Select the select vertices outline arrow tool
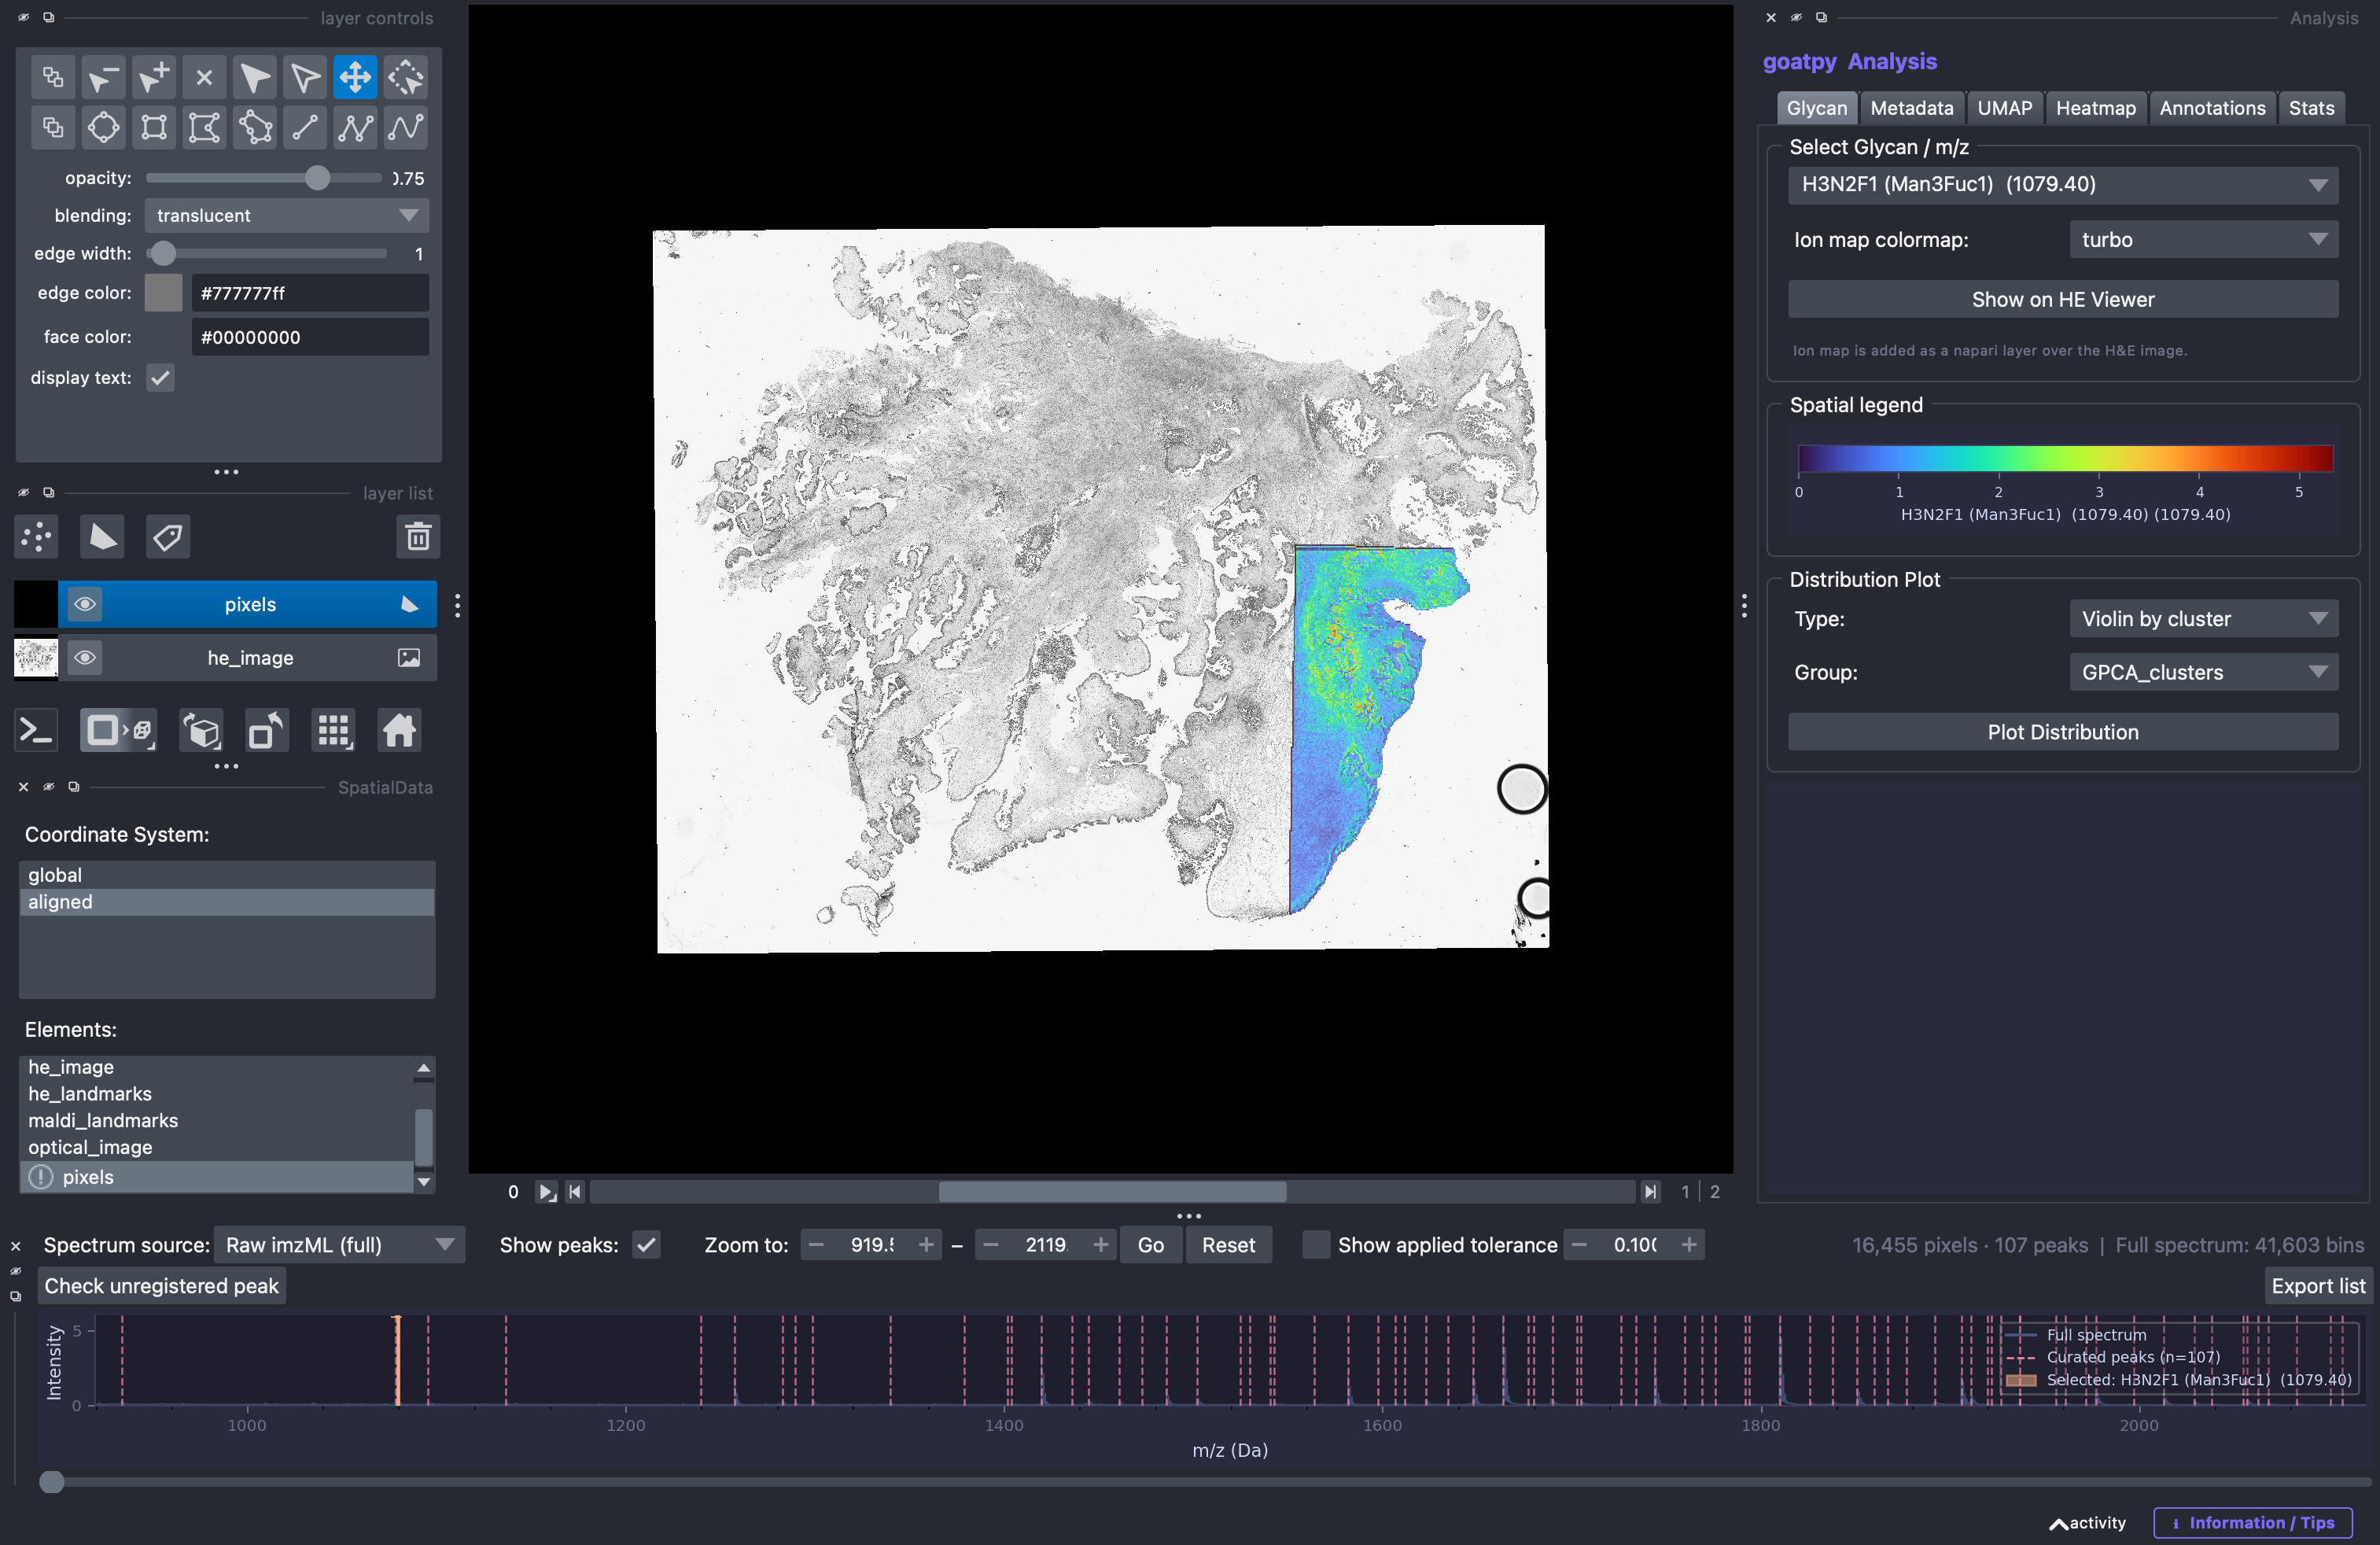2380x1545 pixels. (x=305, y=77)
